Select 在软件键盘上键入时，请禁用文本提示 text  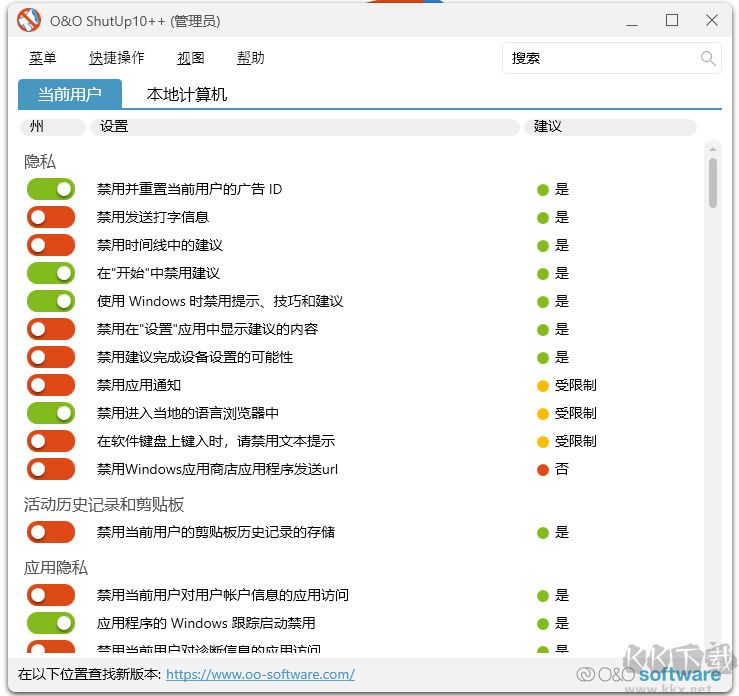point(216,441)
